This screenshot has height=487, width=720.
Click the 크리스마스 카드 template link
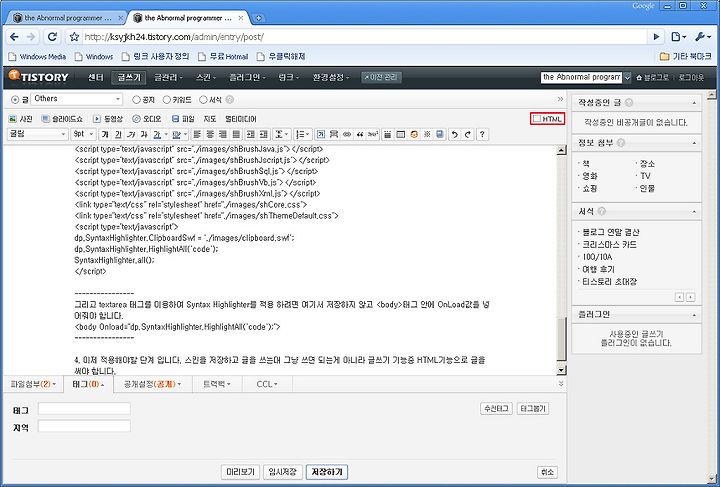(x=609, y=245)
